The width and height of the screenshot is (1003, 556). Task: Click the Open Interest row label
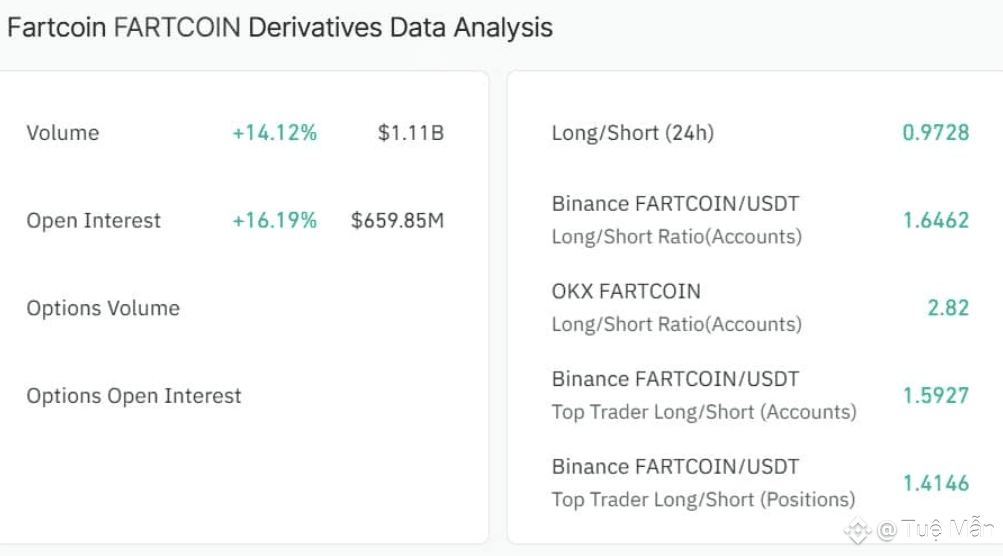(93, 221)
